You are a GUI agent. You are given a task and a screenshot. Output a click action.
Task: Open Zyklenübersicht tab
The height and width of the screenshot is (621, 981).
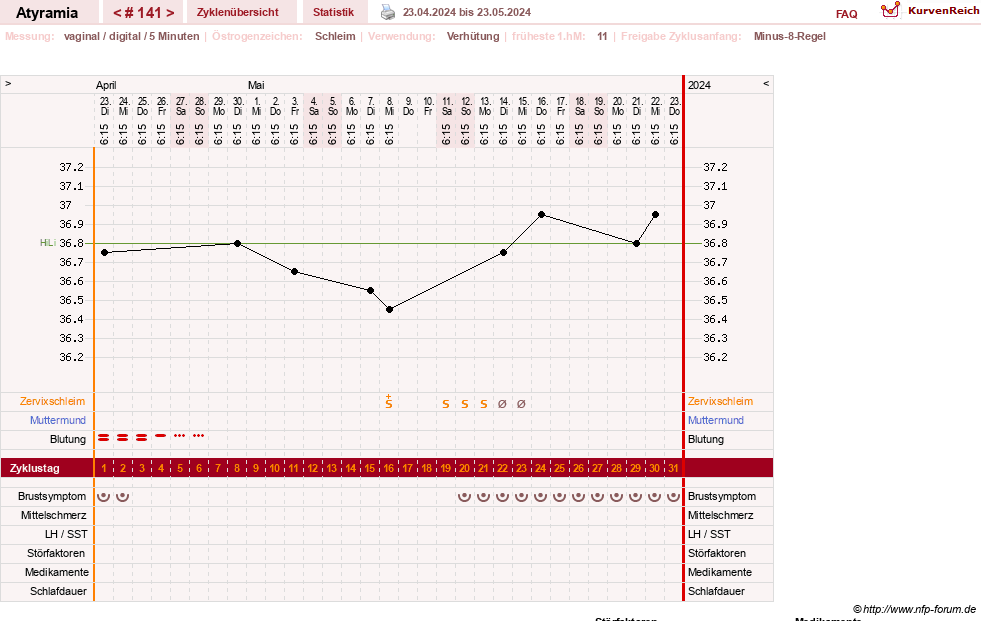point(238,12)
